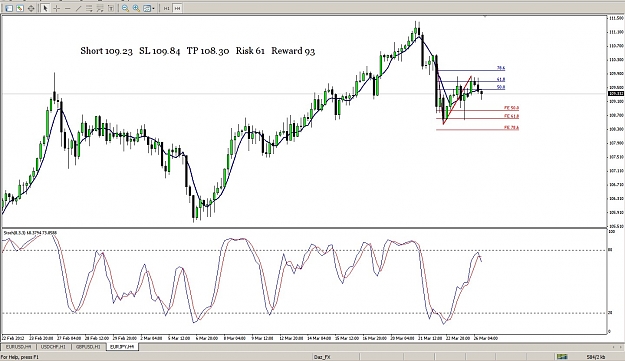This screenshot has height=361, width=625.
Task: Click the FE 78.6 expansion label
Action: tap(511, 128)
